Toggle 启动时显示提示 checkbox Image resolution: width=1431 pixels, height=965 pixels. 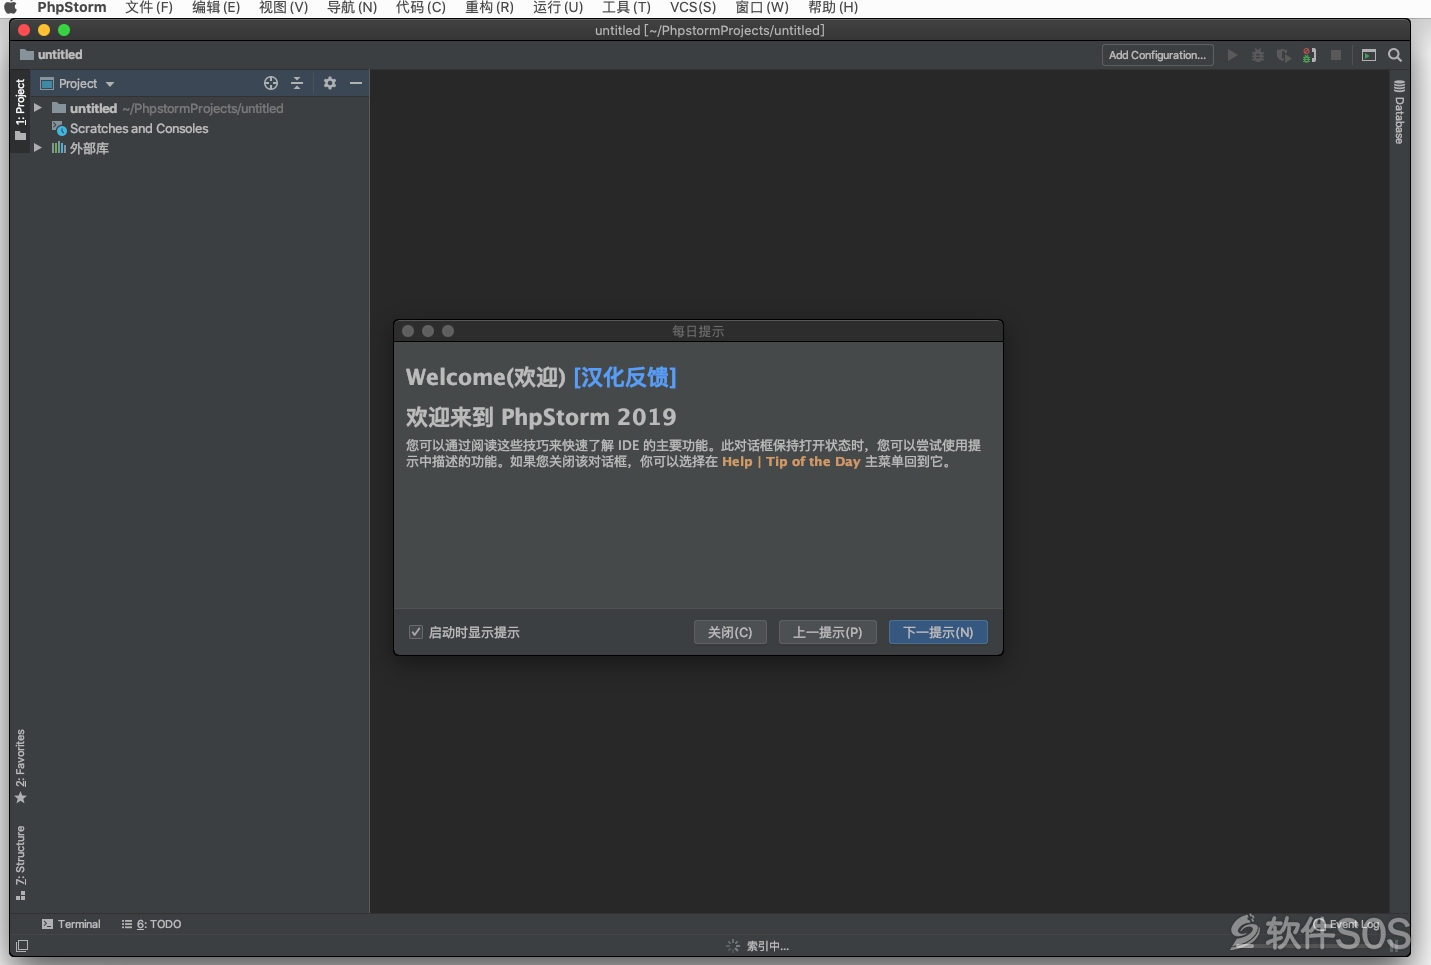point(416,632)
